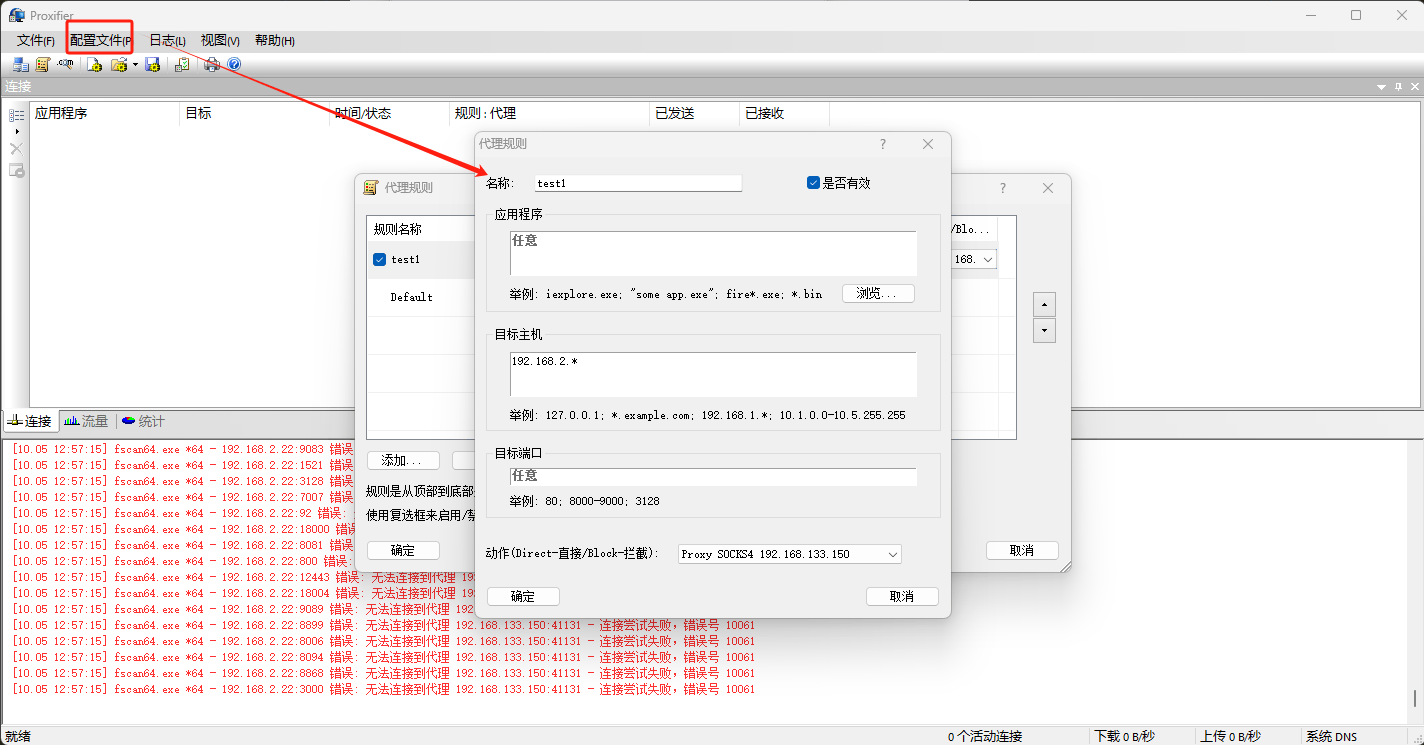Screen dimensions: 1424x745
Task: Click the Proxifier app icon in title bar
Action: tap(17, 14)
